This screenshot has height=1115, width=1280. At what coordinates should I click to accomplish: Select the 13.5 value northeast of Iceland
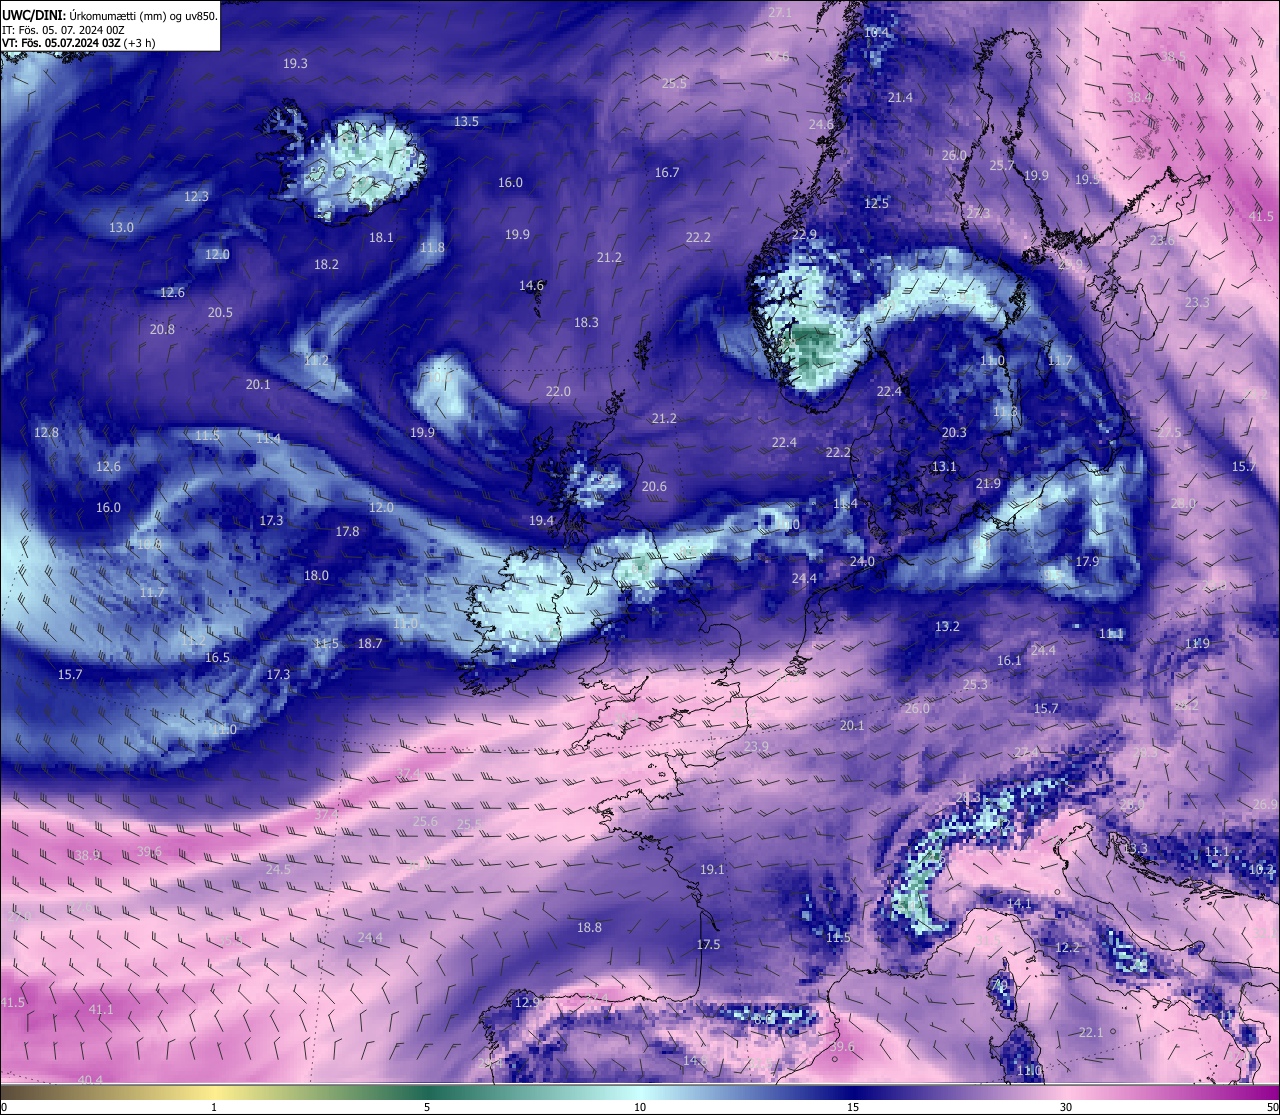467,121
